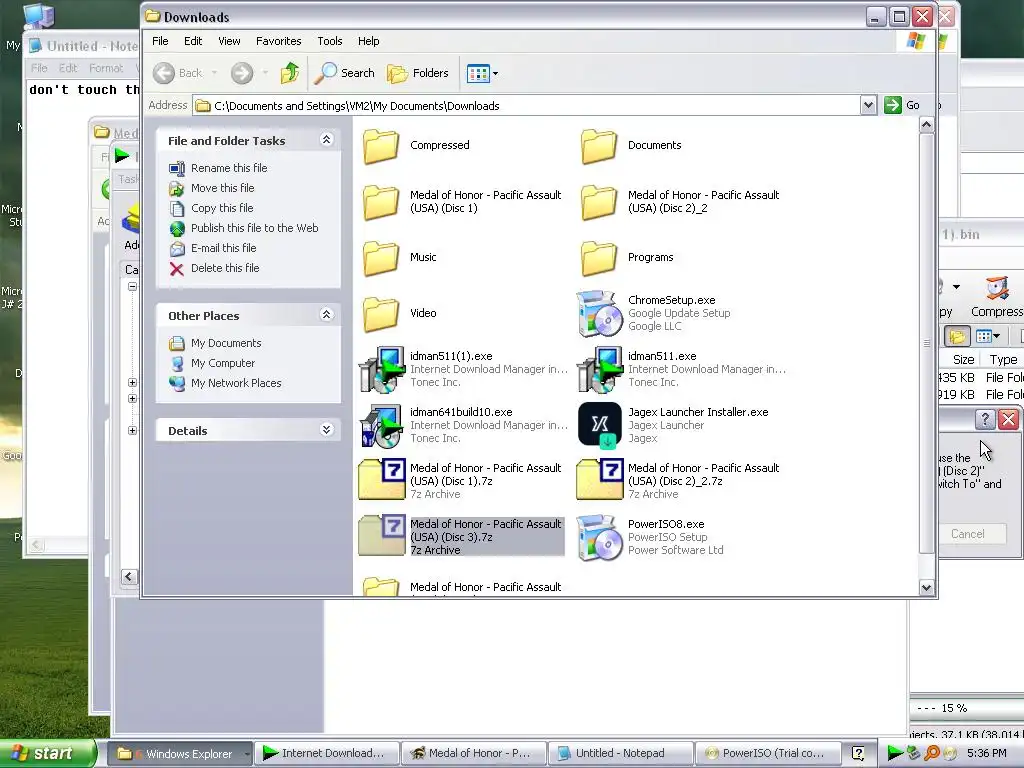Screen dimensions: 1024x768
Task: Open the Tools menu
Action: coord(330,41)
